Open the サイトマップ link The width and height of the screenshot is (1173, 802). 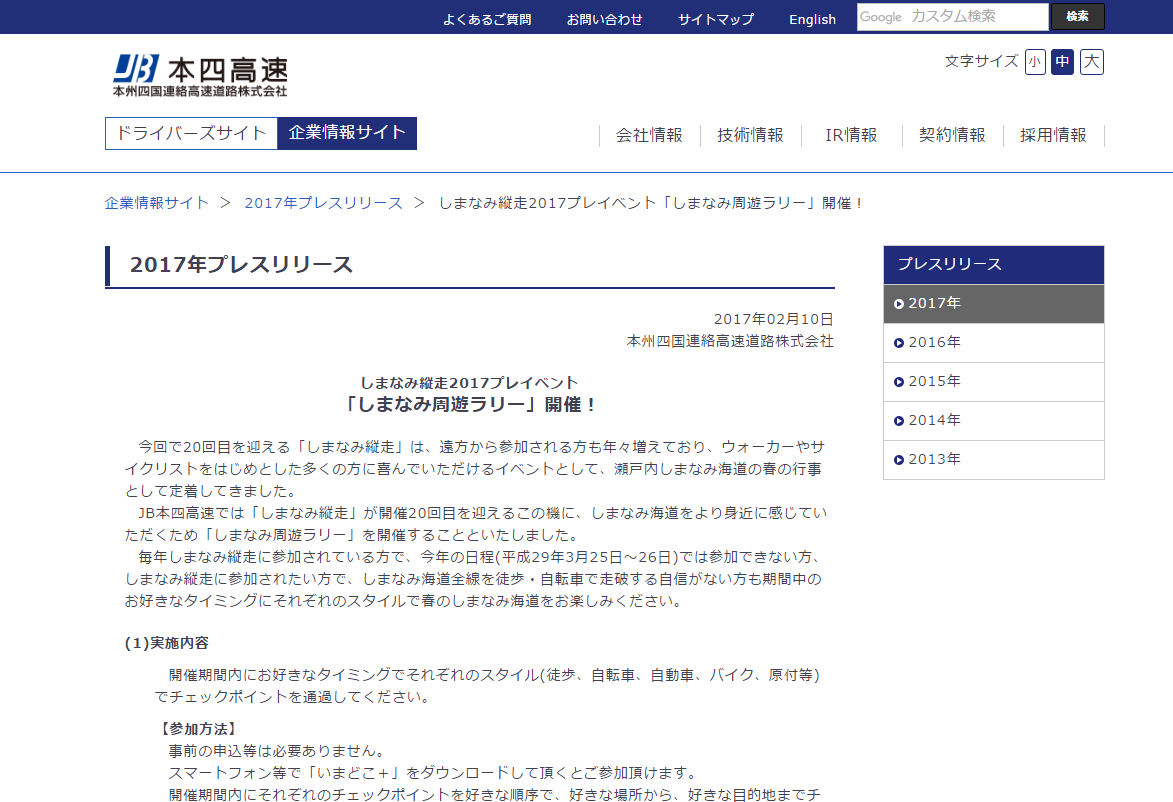pyautogui.click(x=716, y=19)
